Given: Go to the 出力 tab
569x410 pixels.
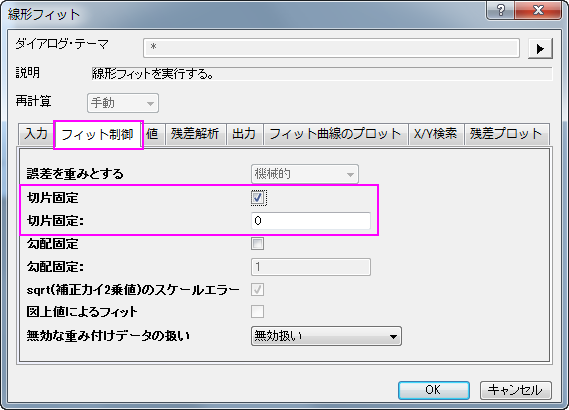Looking at the screenshot, I should tap(244, 134).
